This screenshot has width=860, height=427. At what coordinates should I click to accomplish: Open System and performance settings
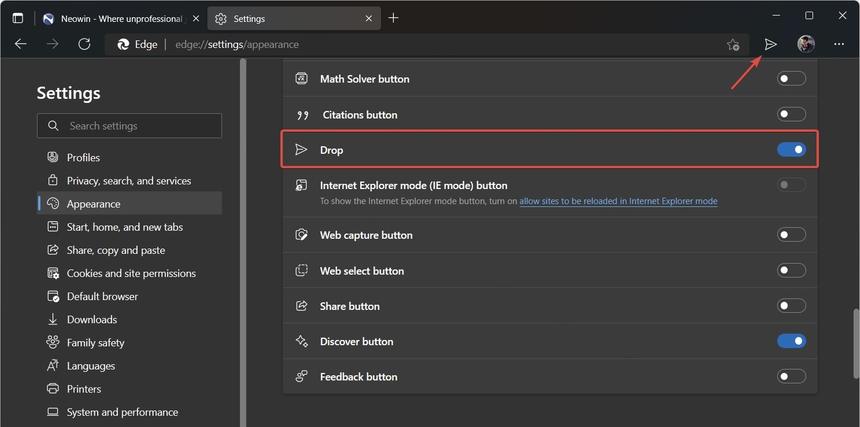(x=122, y=412)
